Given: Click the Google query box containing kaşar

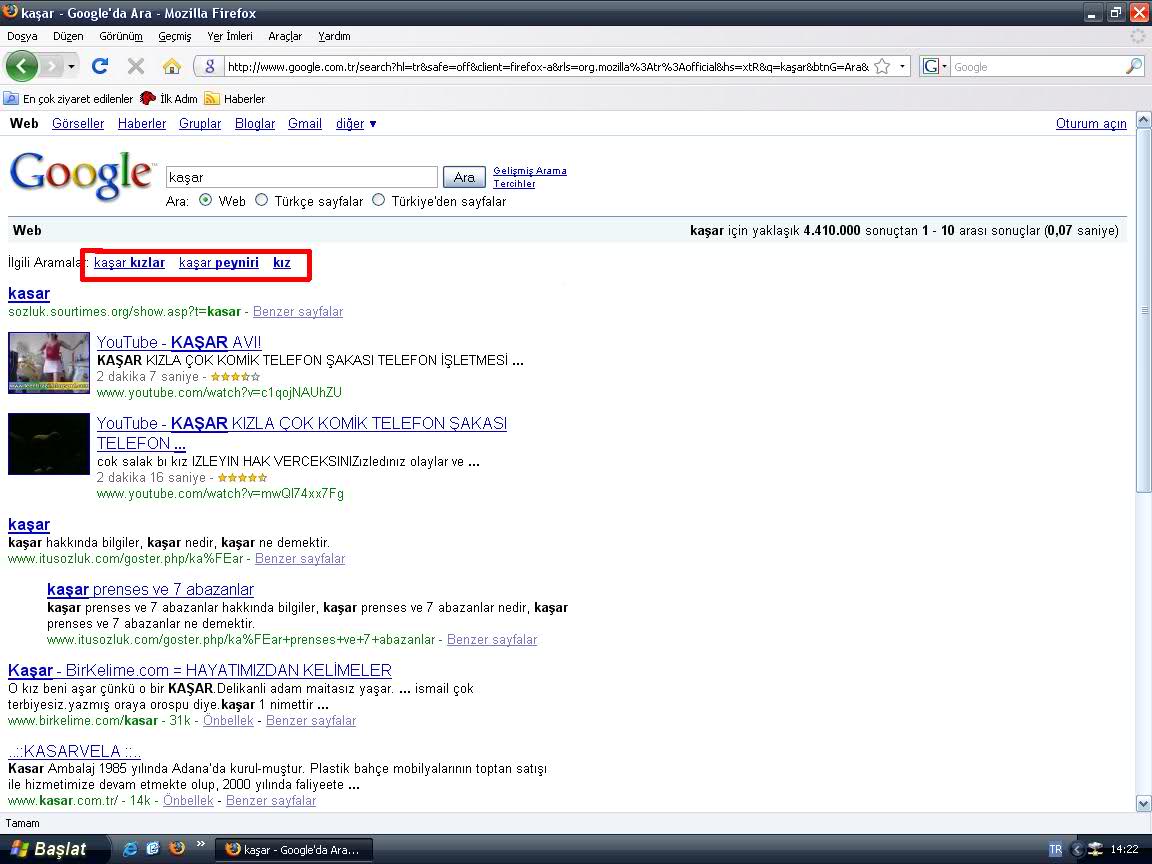Looking at the screenshot, I should [302, 177].
